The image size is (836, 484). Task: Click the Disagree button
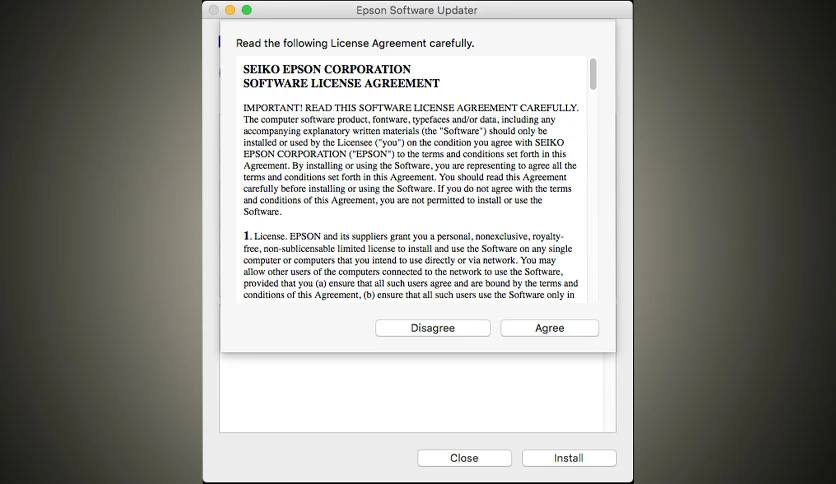(432, 328)
